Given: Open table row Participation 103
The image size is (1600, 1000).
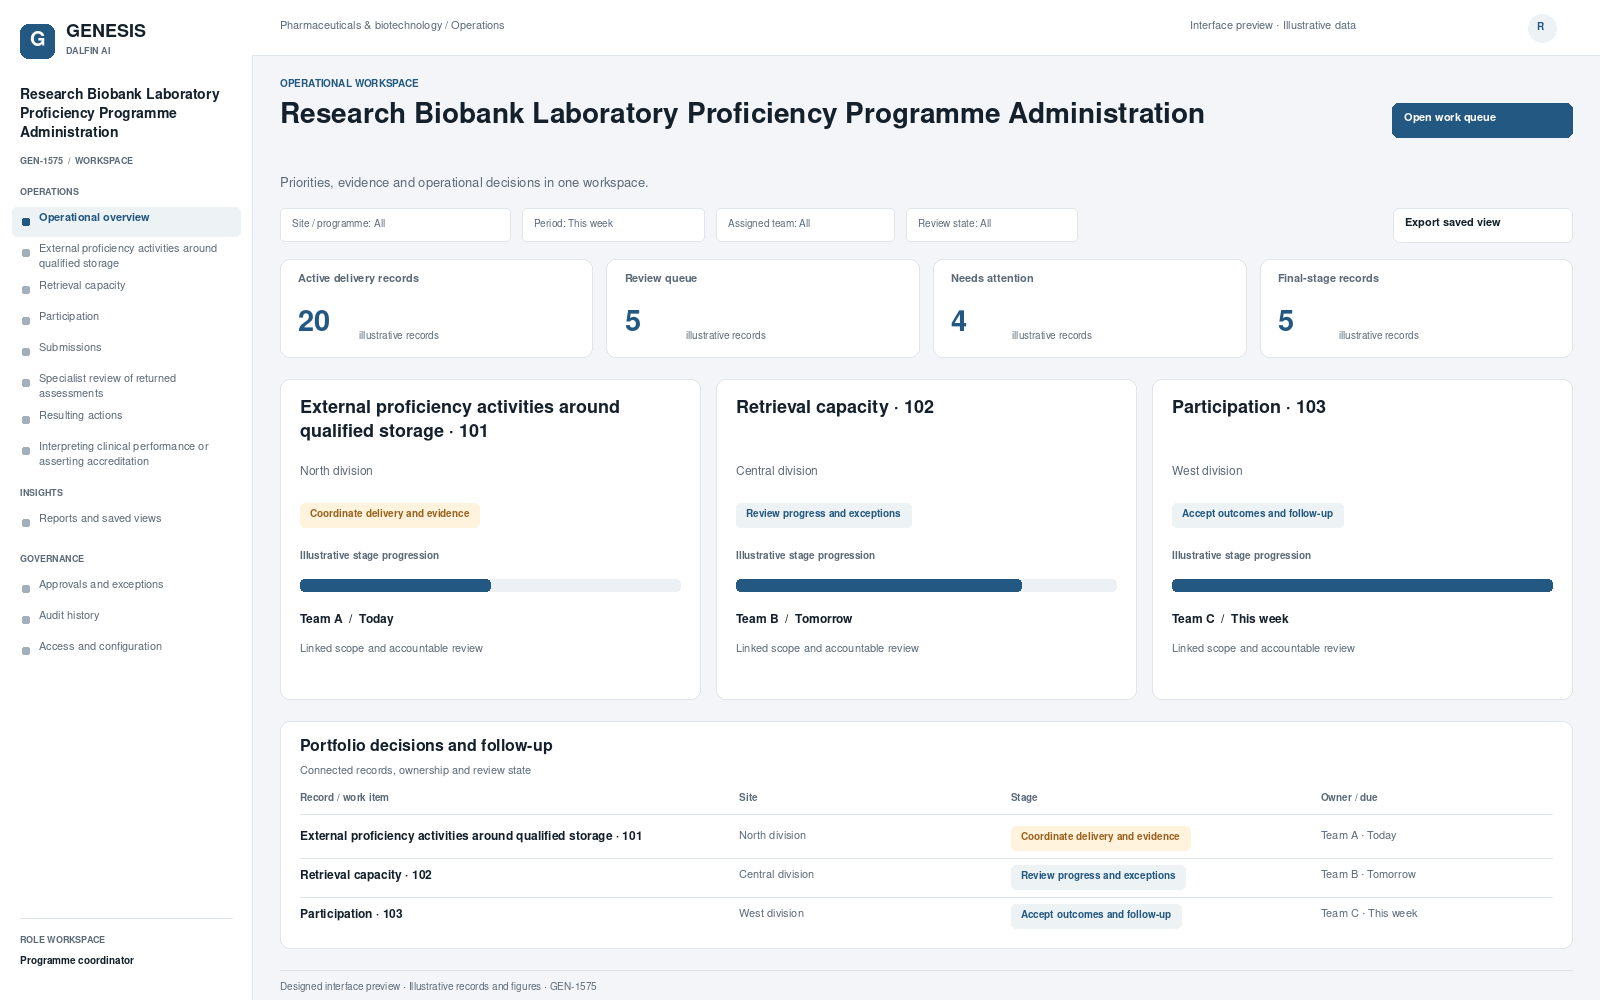Looking at the screenshot, I should pyautogui.click(x=926, y=915).
